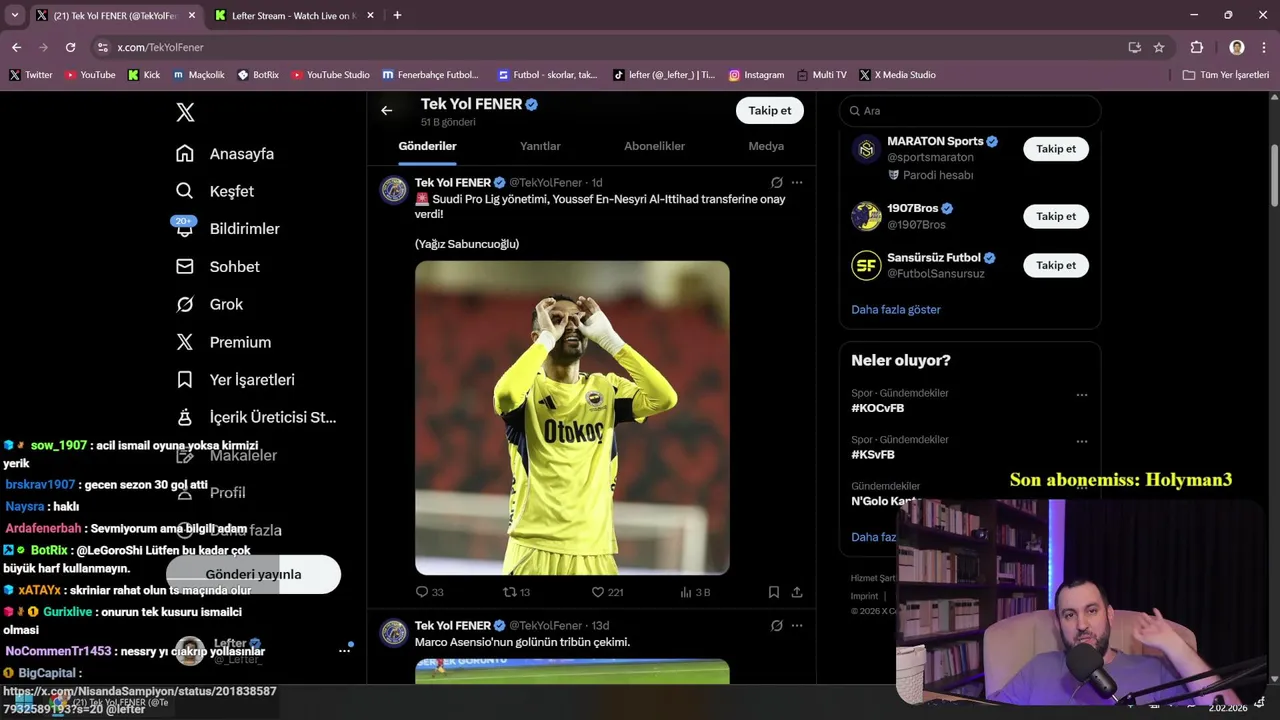Screen dimensions: 1280x720
Task: Click Tek Yol FENER avatar on first post
Action: pyautogui.click(x=394, y=190)
